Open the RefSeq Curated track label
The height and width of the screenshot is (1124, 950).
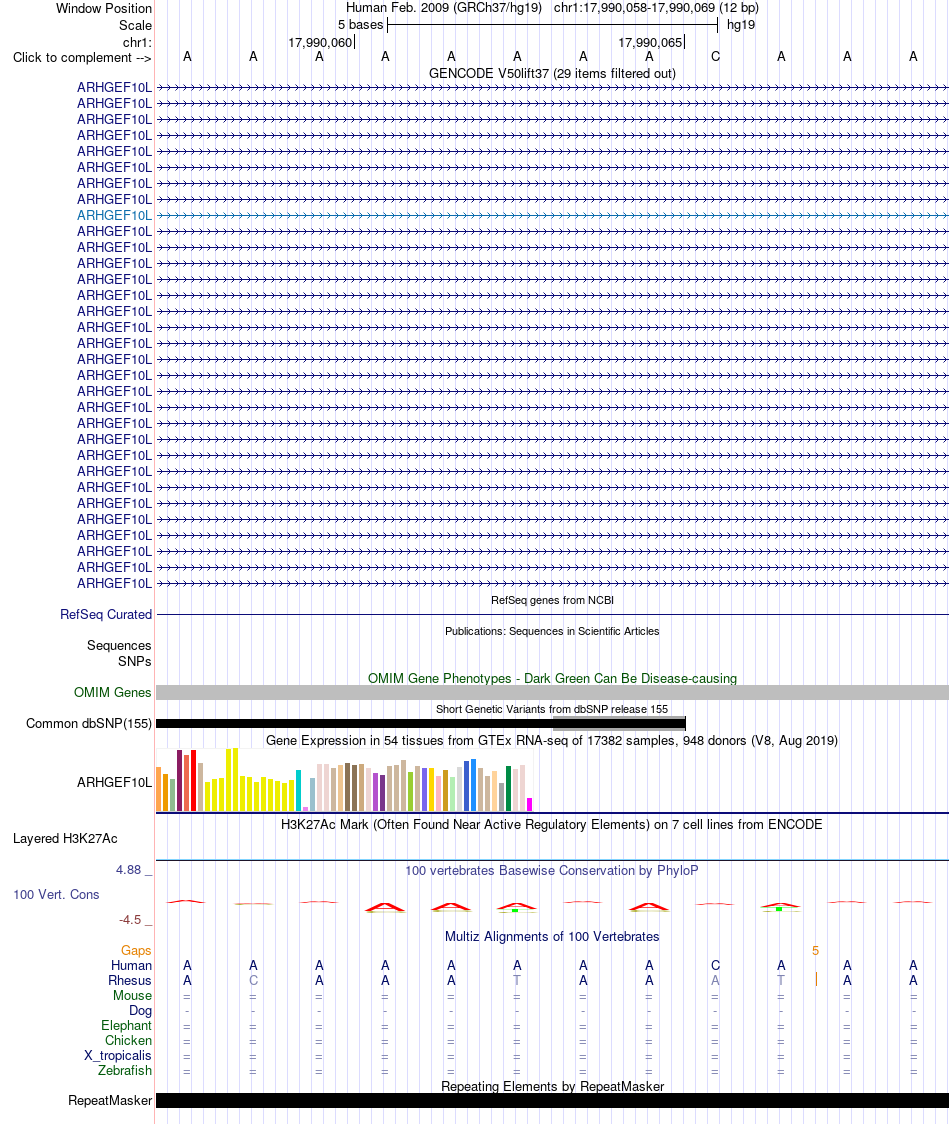105,614
